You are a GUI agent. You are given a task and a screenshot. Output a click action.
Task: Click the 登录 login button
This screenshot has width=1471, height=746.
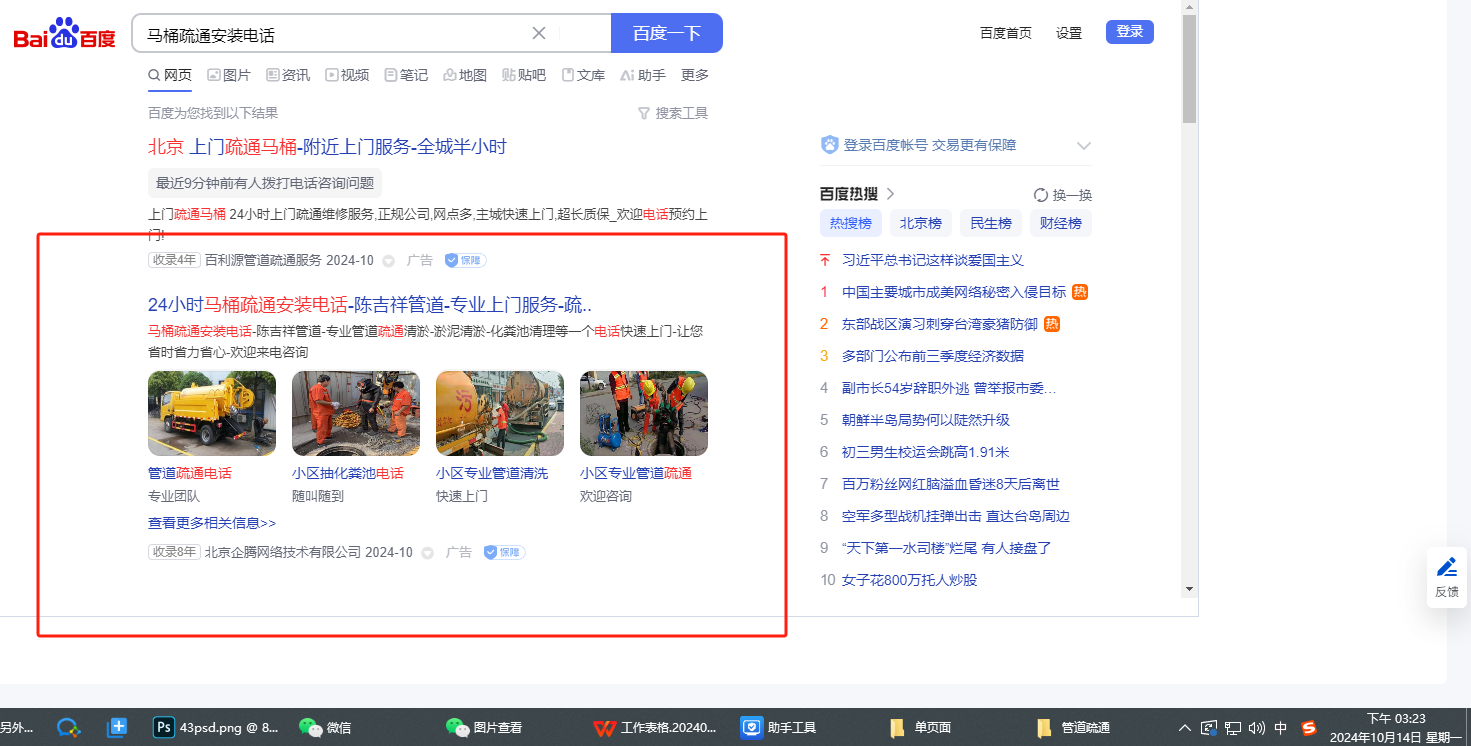click(x=1130, y=32)
